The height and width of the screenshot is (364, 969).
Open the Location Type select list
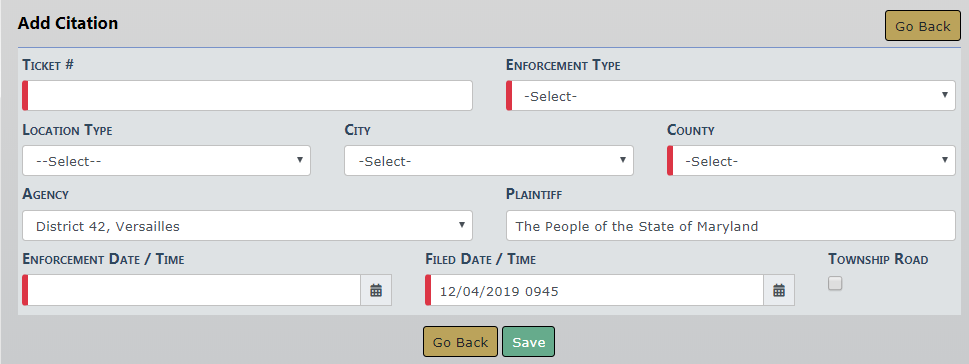click(x=166, y=161)
